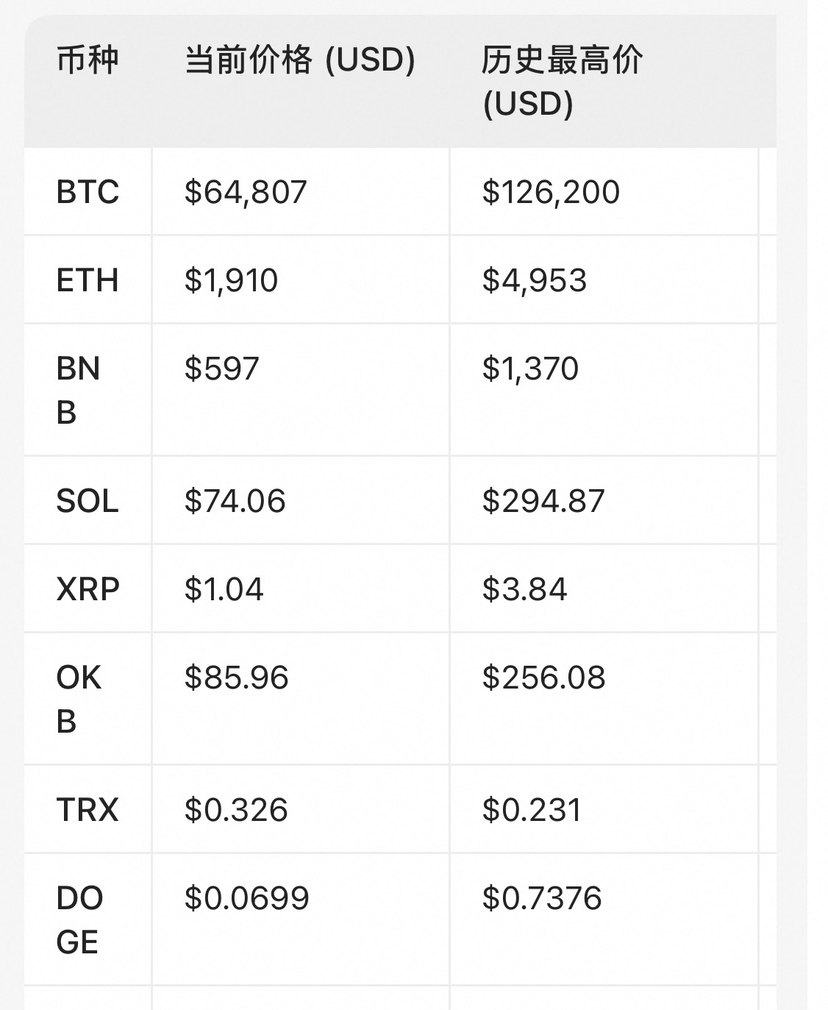Select the ETH row label
Screen dimensions: 828x1010
point(88,280)
